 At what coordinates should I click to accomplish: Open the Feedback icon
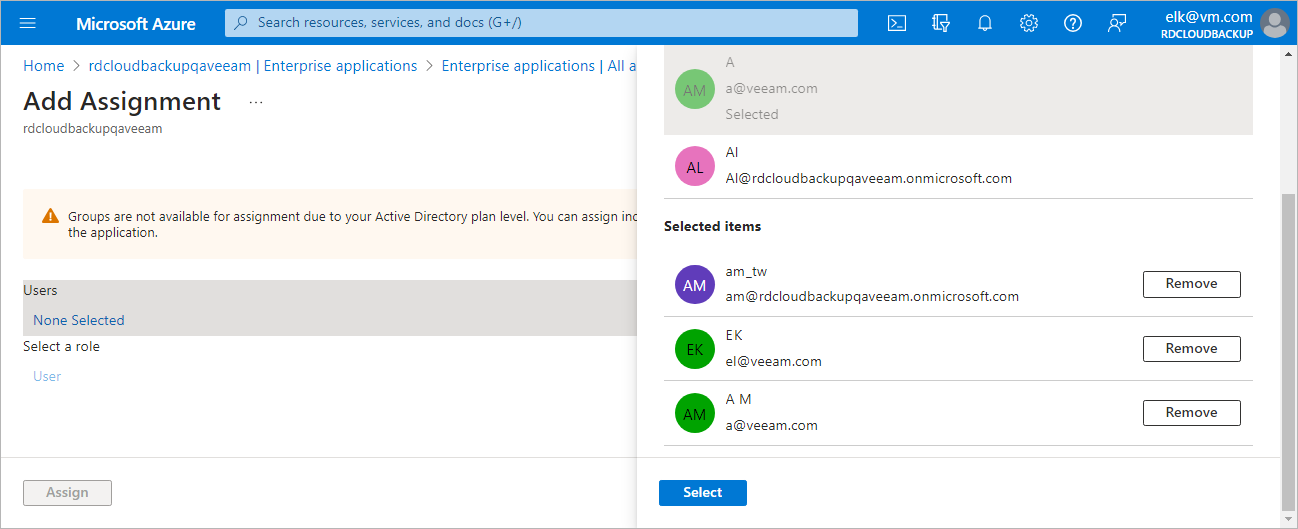(1117, 23)
